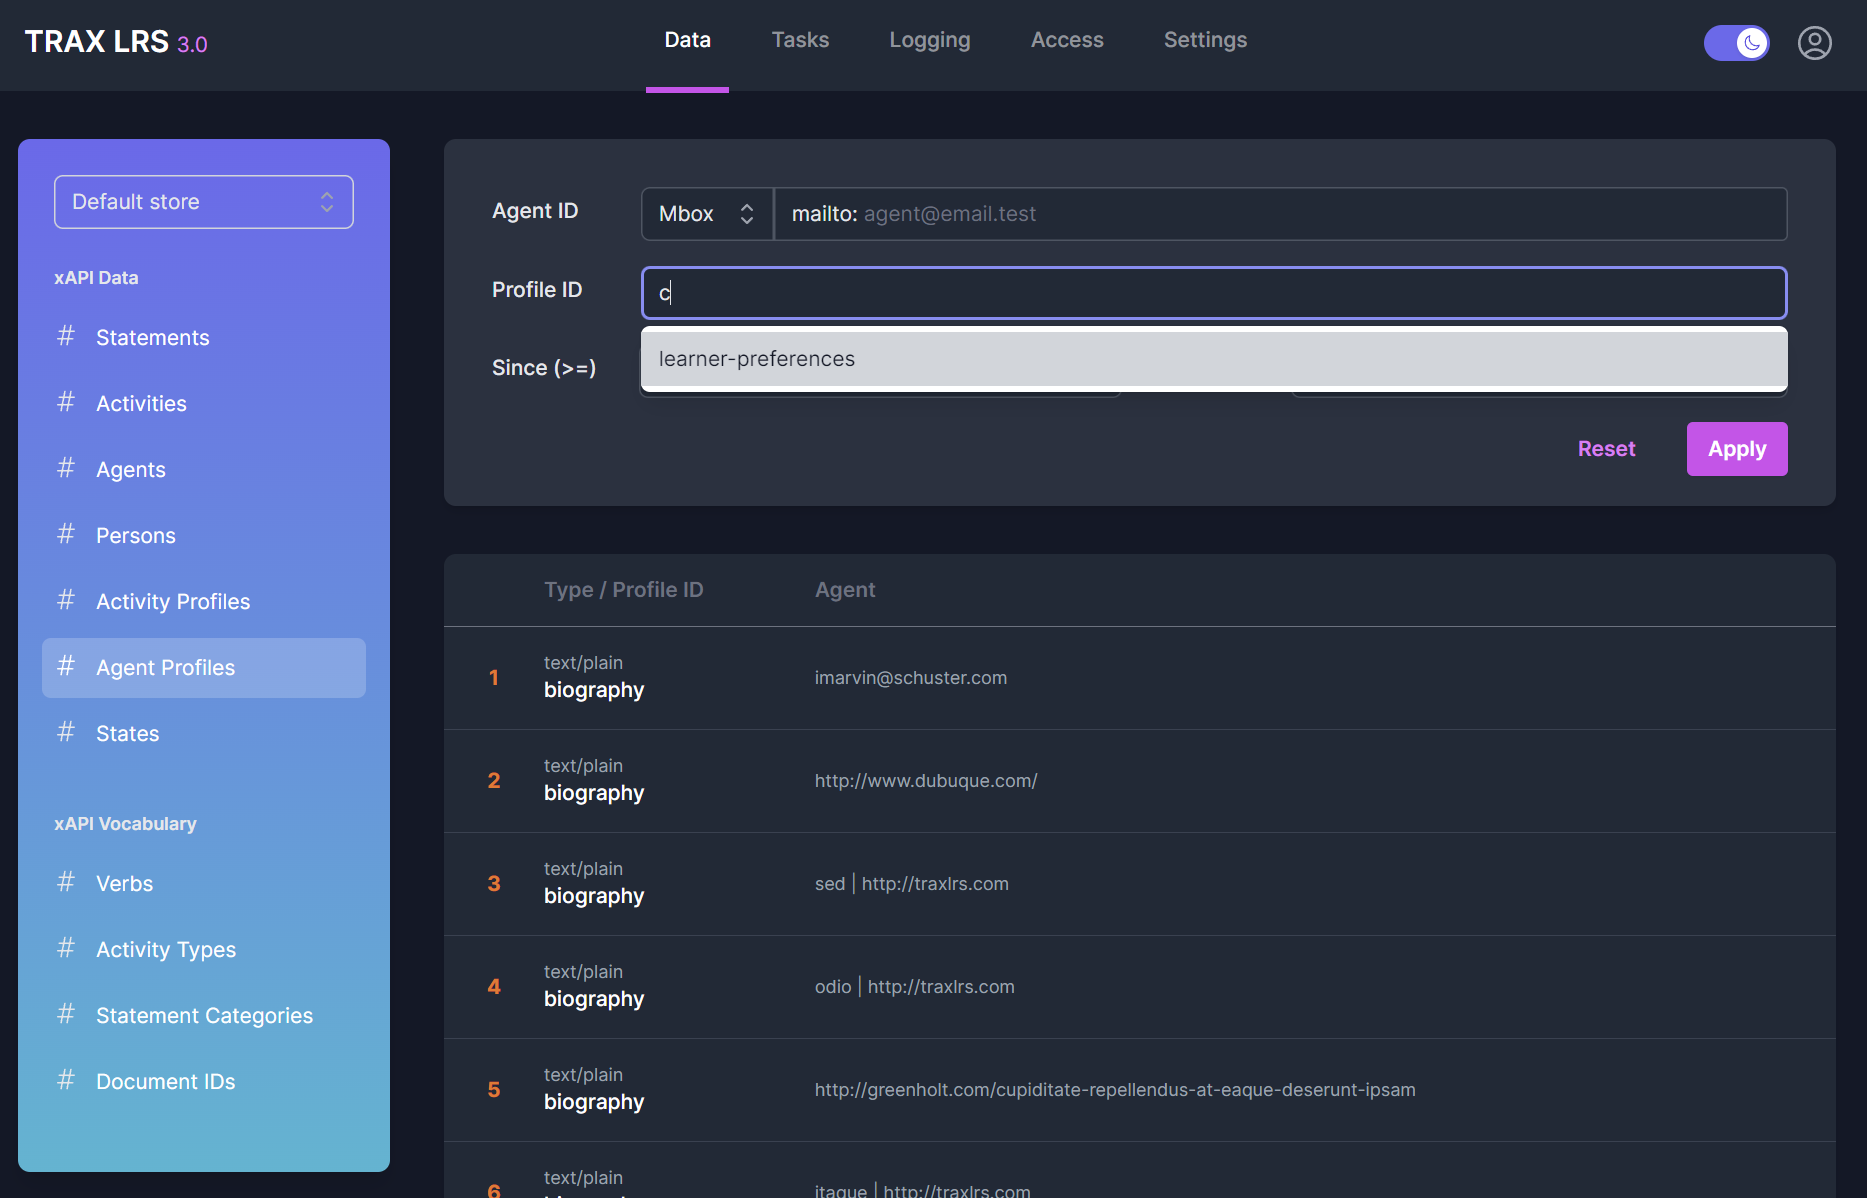Click the hash icon beside Verbs

pos(66,883)
